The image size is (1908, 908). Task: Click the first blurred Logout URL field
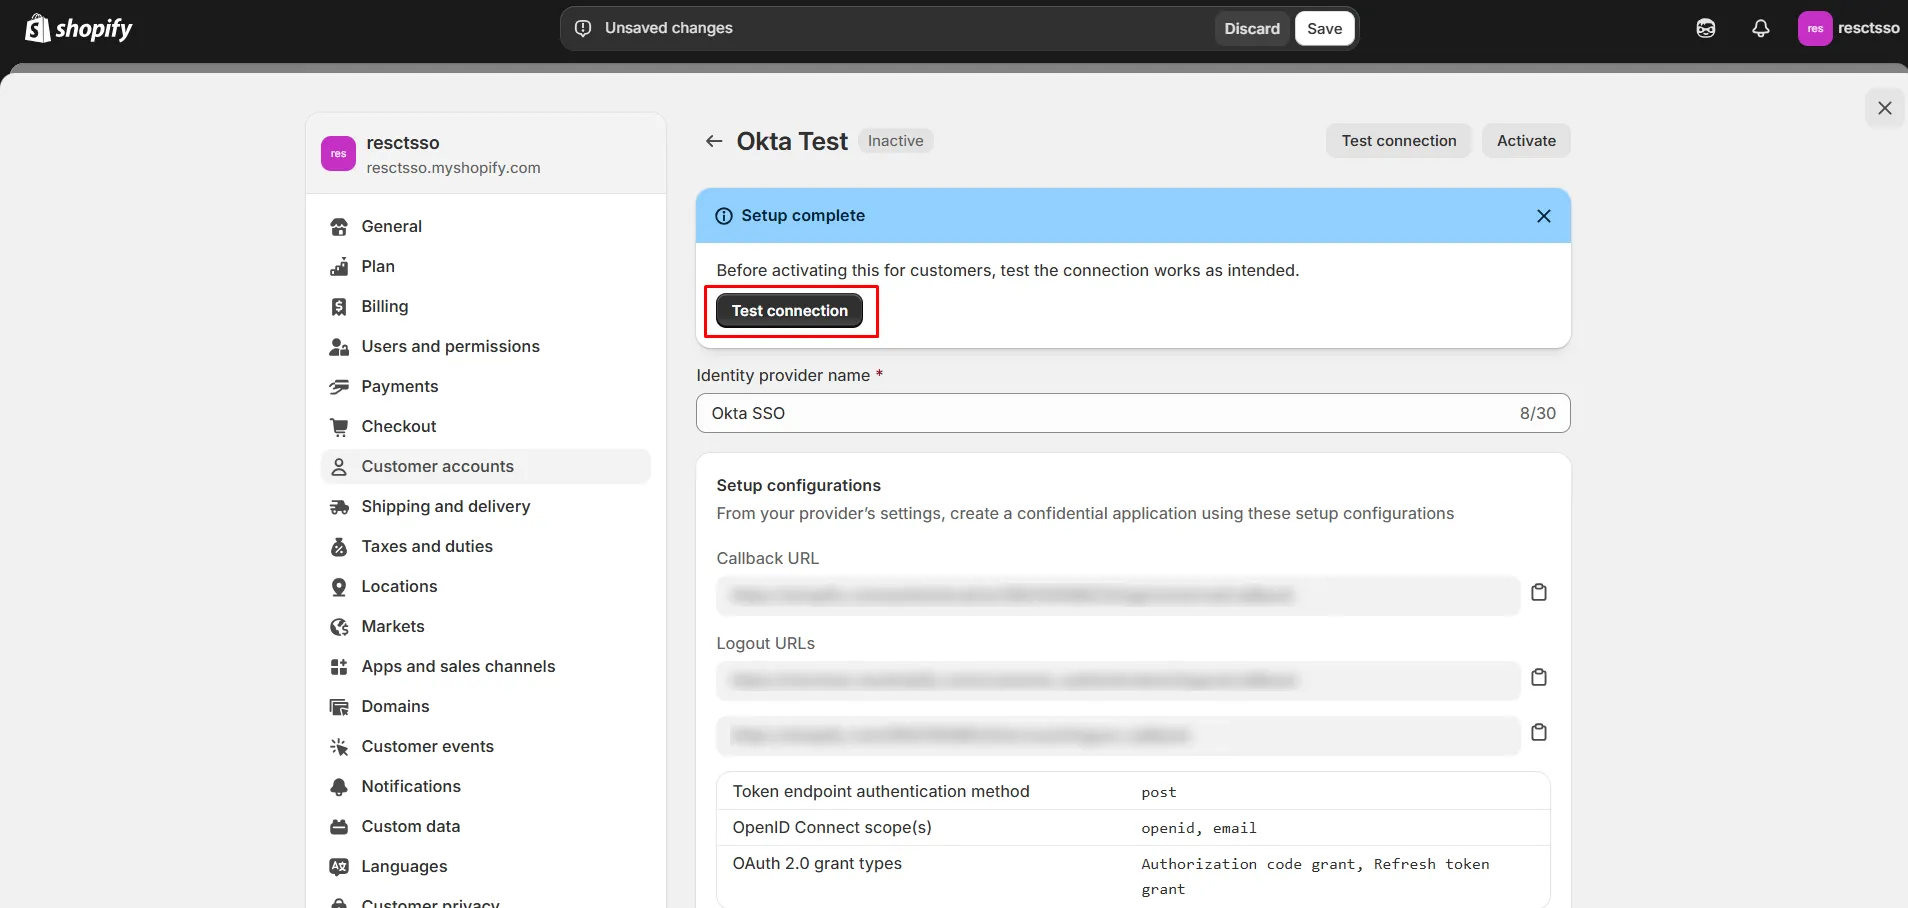coord(1118,681)
